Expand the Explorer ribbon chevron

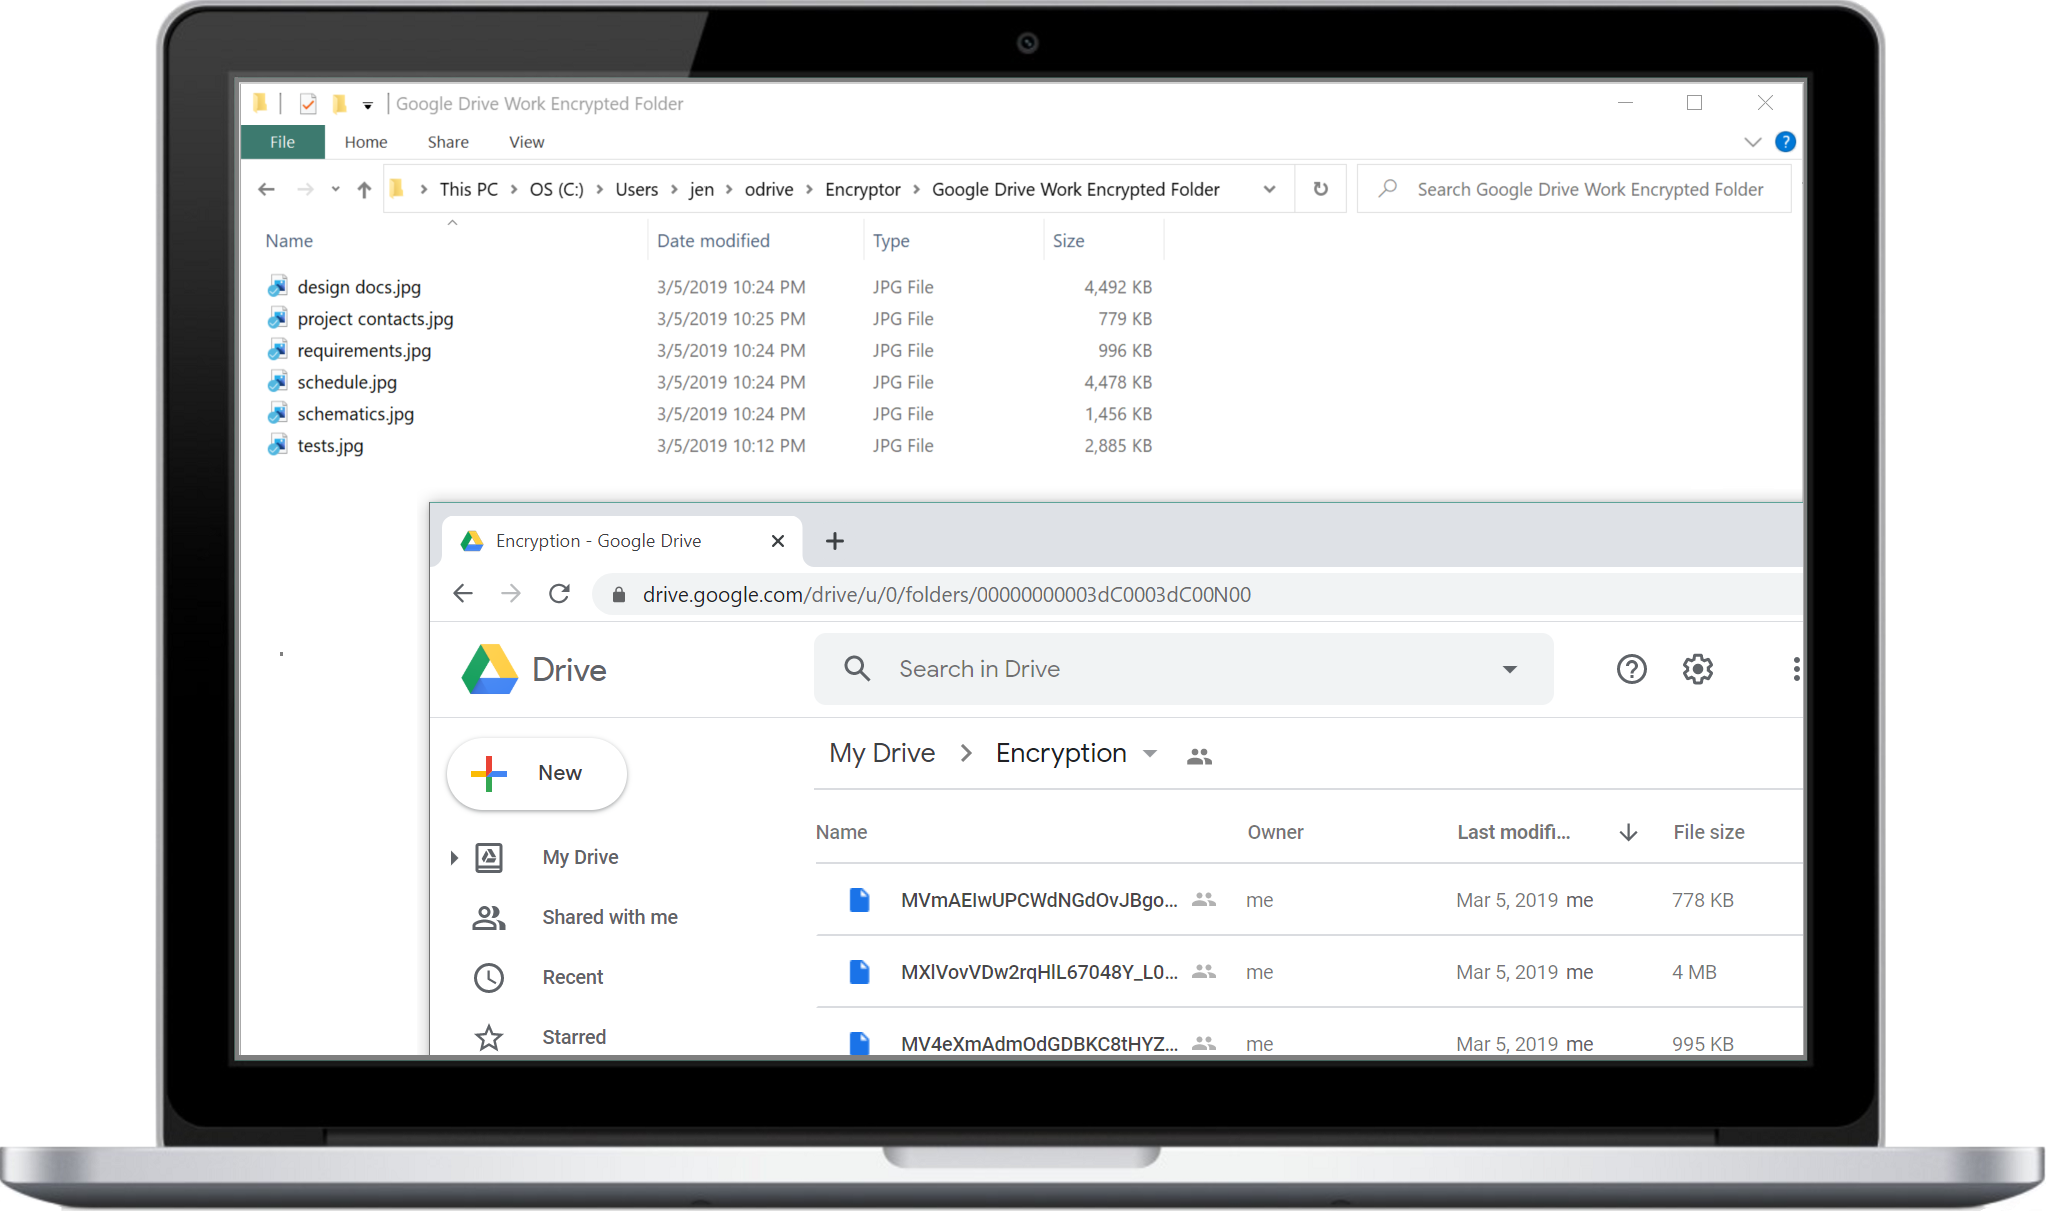click(1752, 142)
